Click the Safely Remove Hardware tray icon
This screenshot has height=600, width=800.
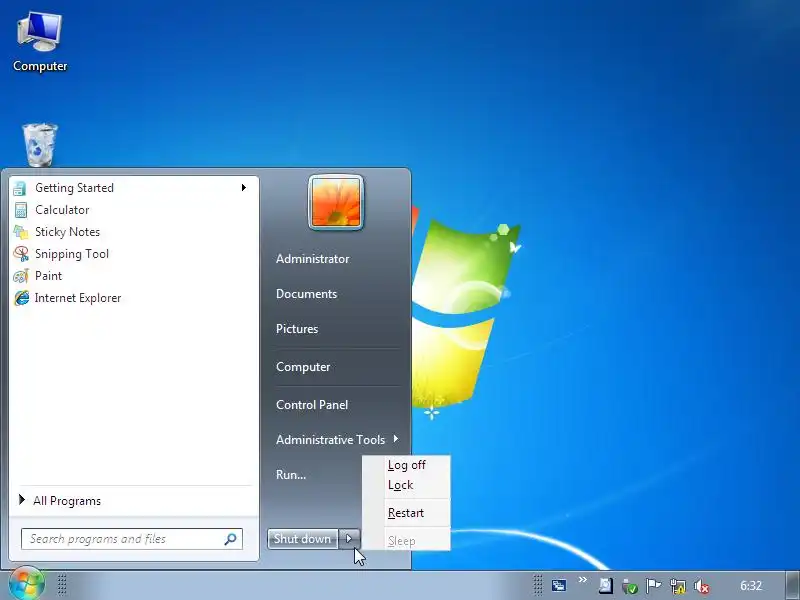tap(630, 586)
